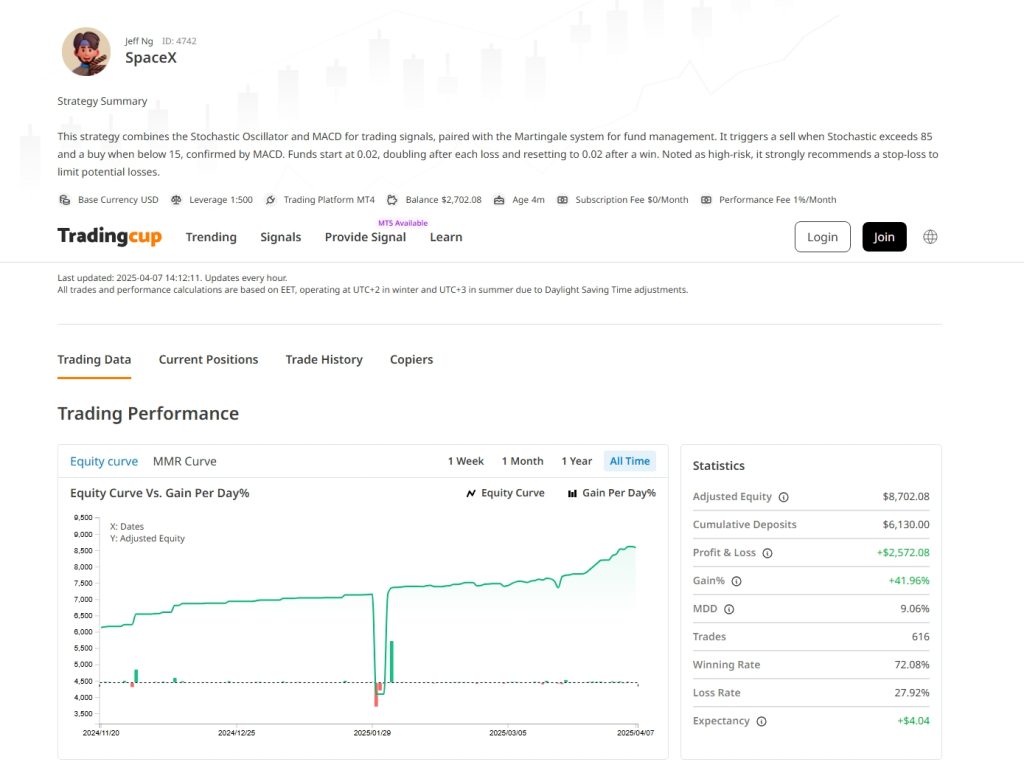Screen dimensions: 1024x776
Task: Click the Expectancy info icon
Action: [761, 721]
